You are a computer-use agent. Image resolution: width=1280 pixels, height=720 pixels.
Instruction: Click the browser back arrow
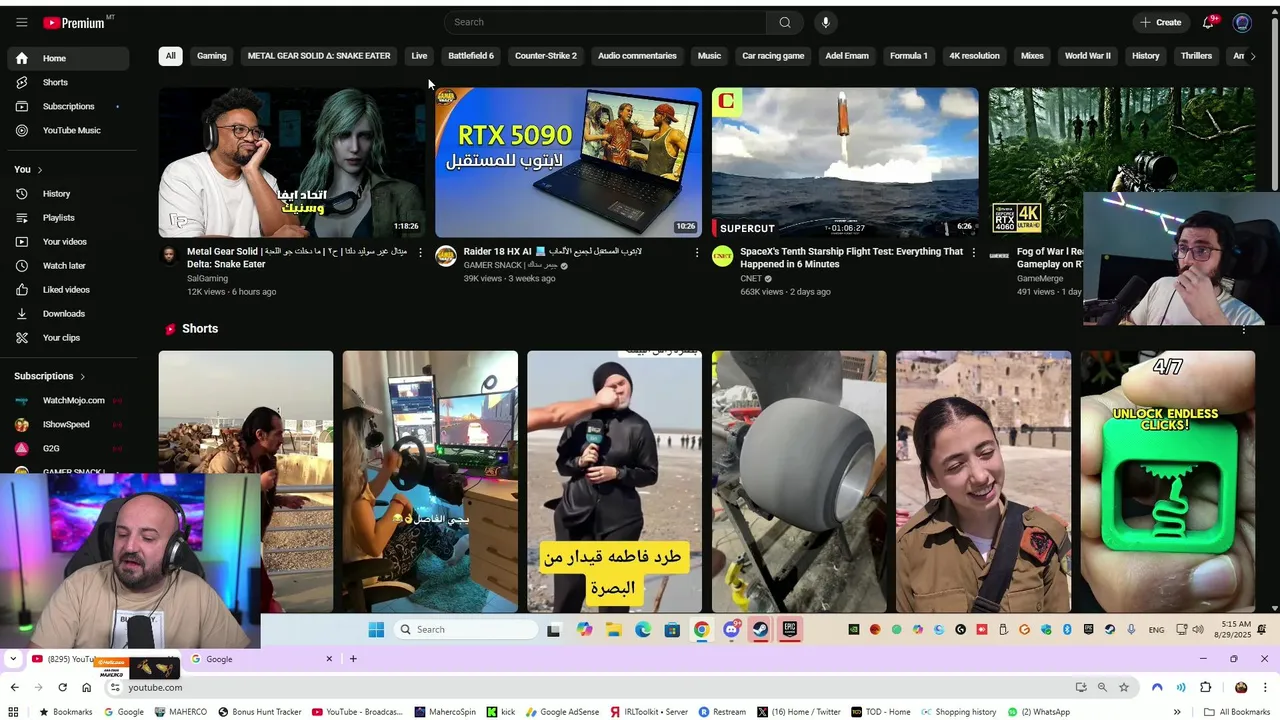pos(14,687)
